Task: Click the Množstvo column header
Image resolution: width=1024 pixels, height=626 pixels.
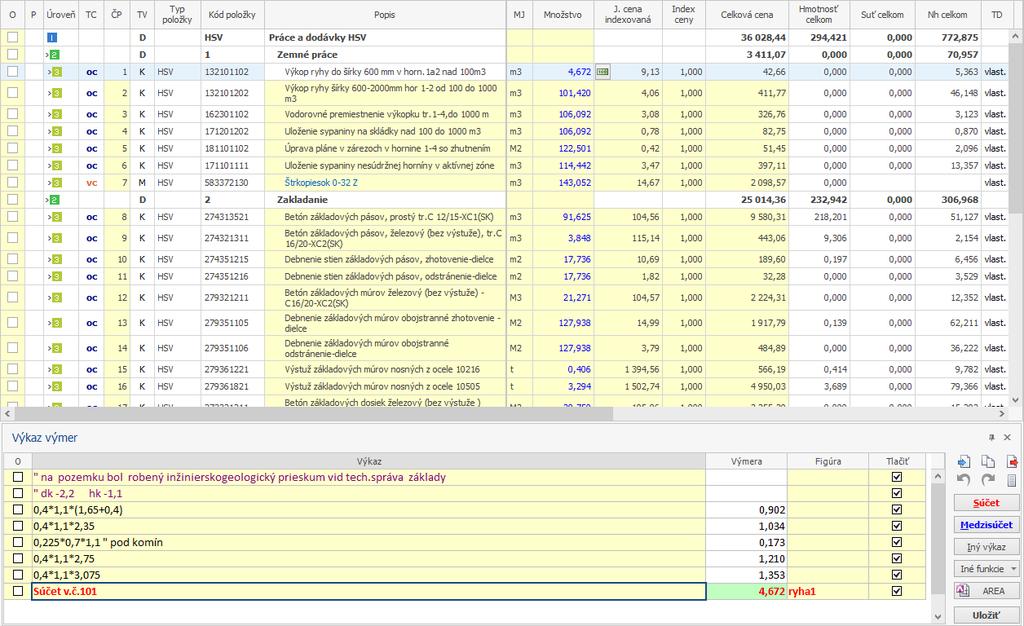Action: pos(562,14)
